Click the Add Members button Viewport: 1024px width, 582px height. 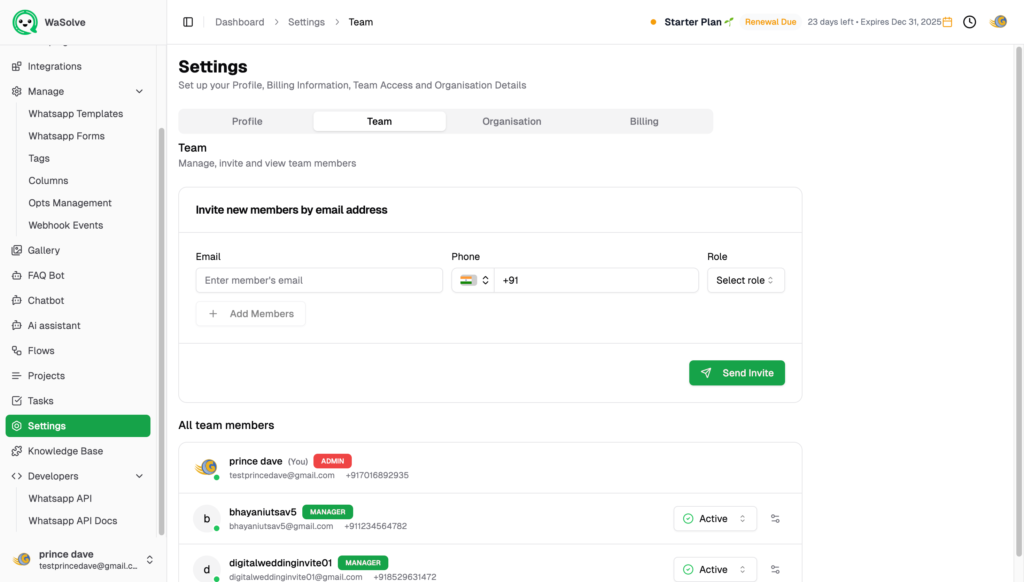tap(251, 314)
